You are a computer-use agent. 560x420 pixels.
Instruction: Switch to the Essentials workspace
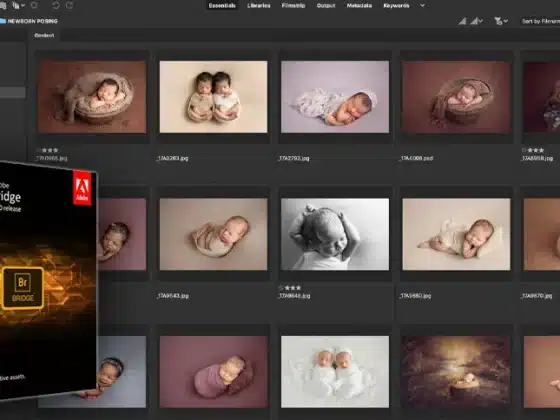pos(222,6)
